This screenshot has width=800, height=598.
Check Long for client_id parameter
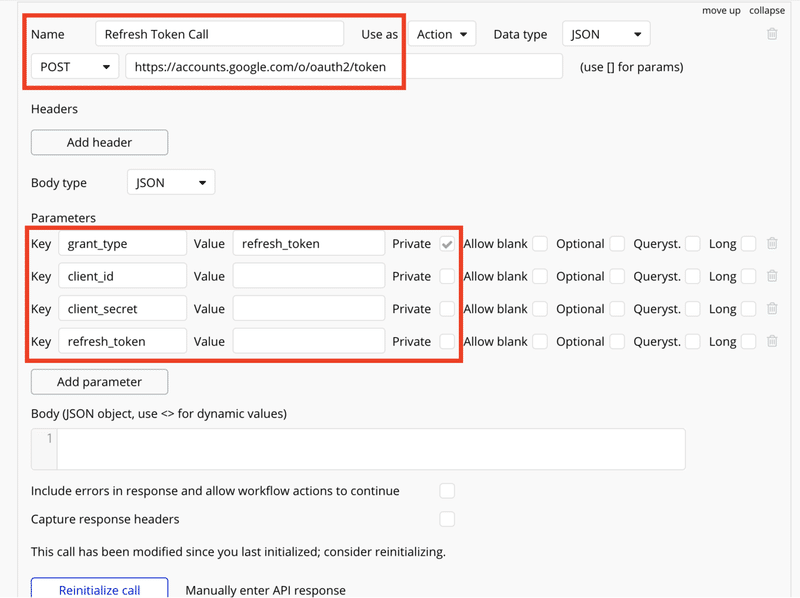(x=748, y=277)
